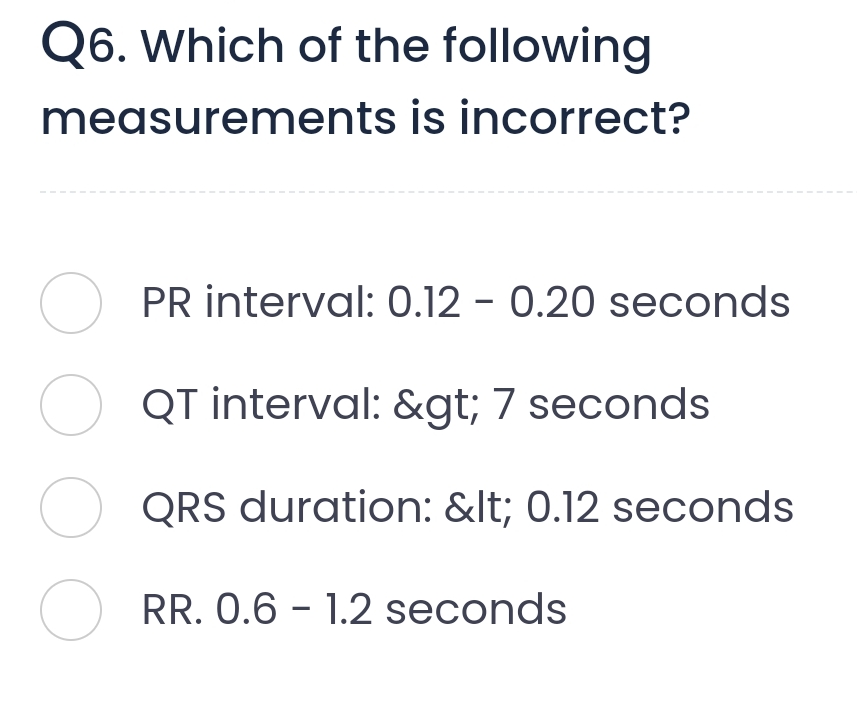Click the blank area below the answer options
The width and height of the screenshot is (857, 725).
click(x=428, y=690)
